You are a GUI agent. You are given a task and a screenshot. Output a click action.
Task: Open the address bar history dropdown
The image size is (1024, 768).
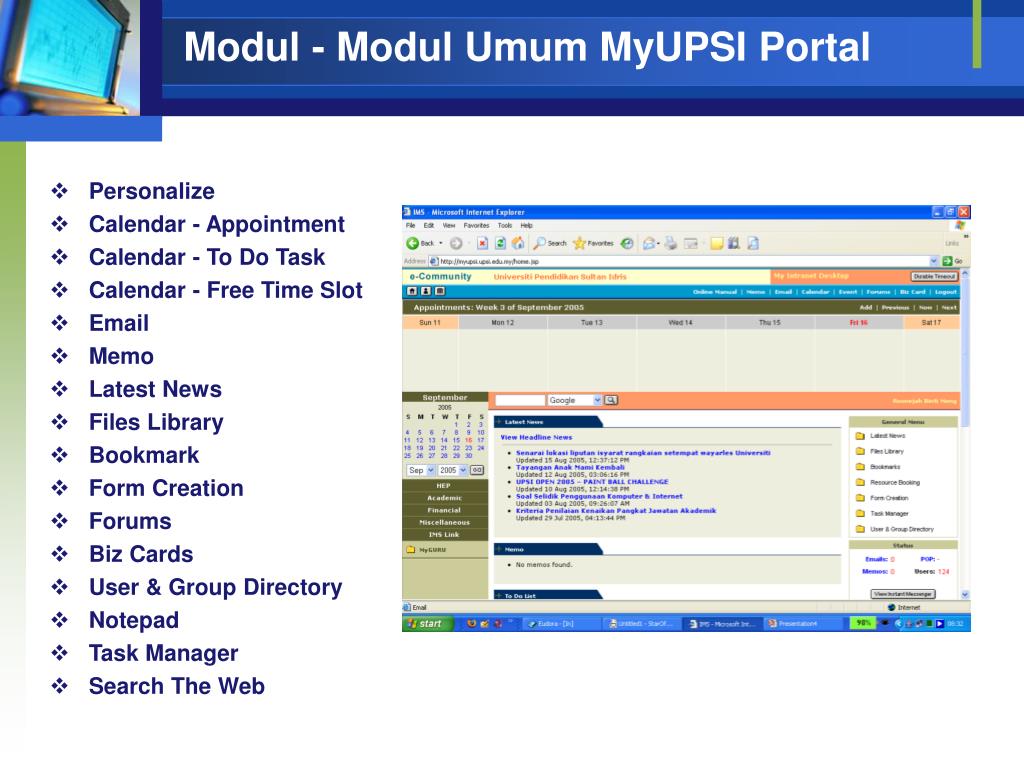tap(934, 261)
